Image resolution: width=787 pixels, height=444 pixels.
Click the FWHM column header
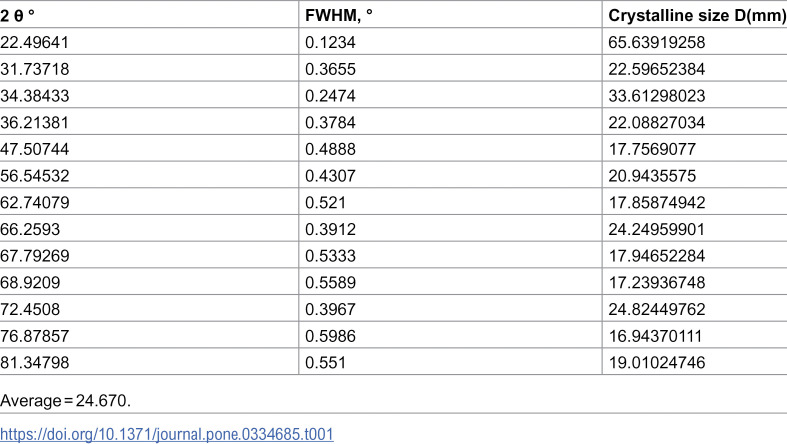[x=339, y=16]
